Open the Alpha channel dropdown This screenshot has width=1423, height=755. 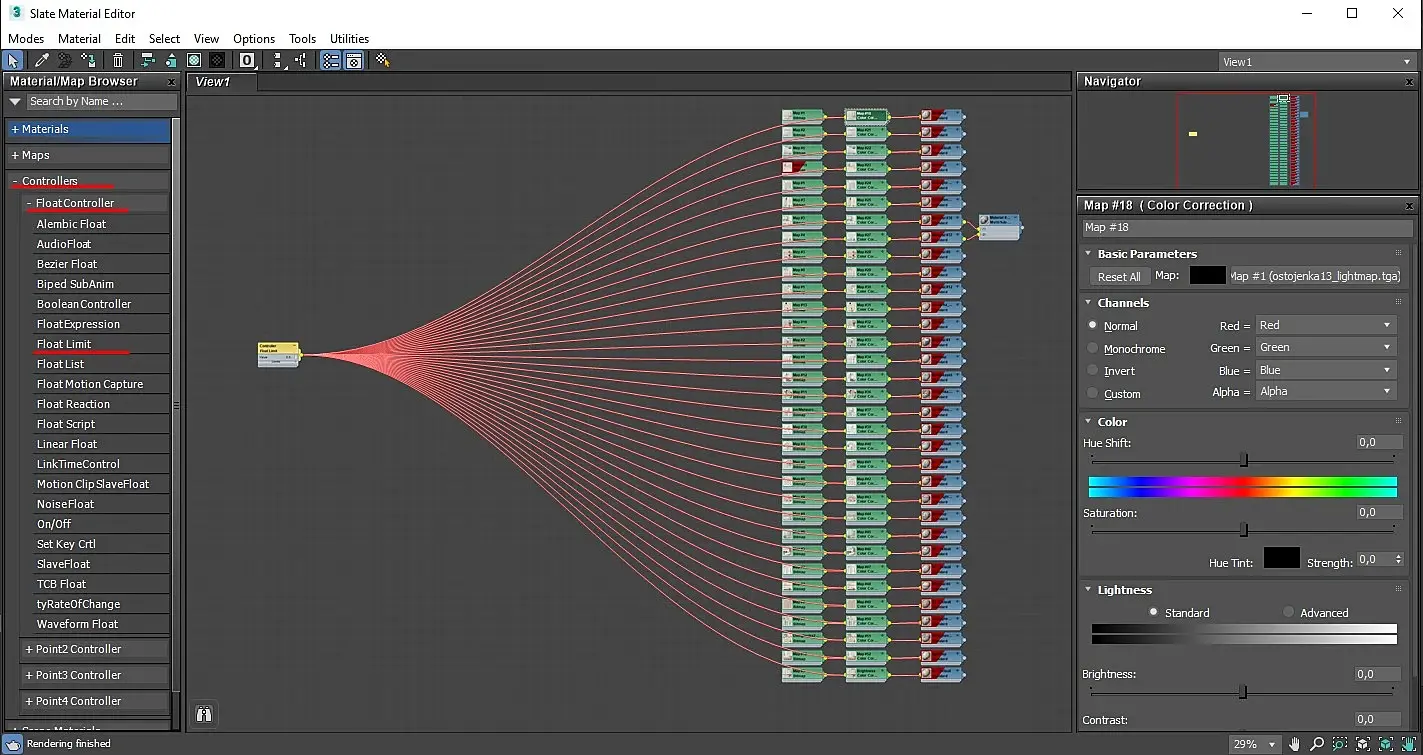click(1325, 392)
